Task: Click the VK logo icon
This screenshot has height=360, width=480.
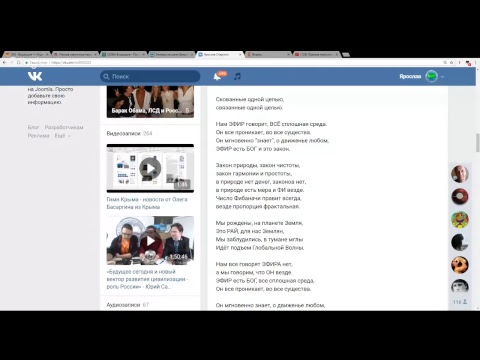Action: pyautogui.click(x=35, y=76)
